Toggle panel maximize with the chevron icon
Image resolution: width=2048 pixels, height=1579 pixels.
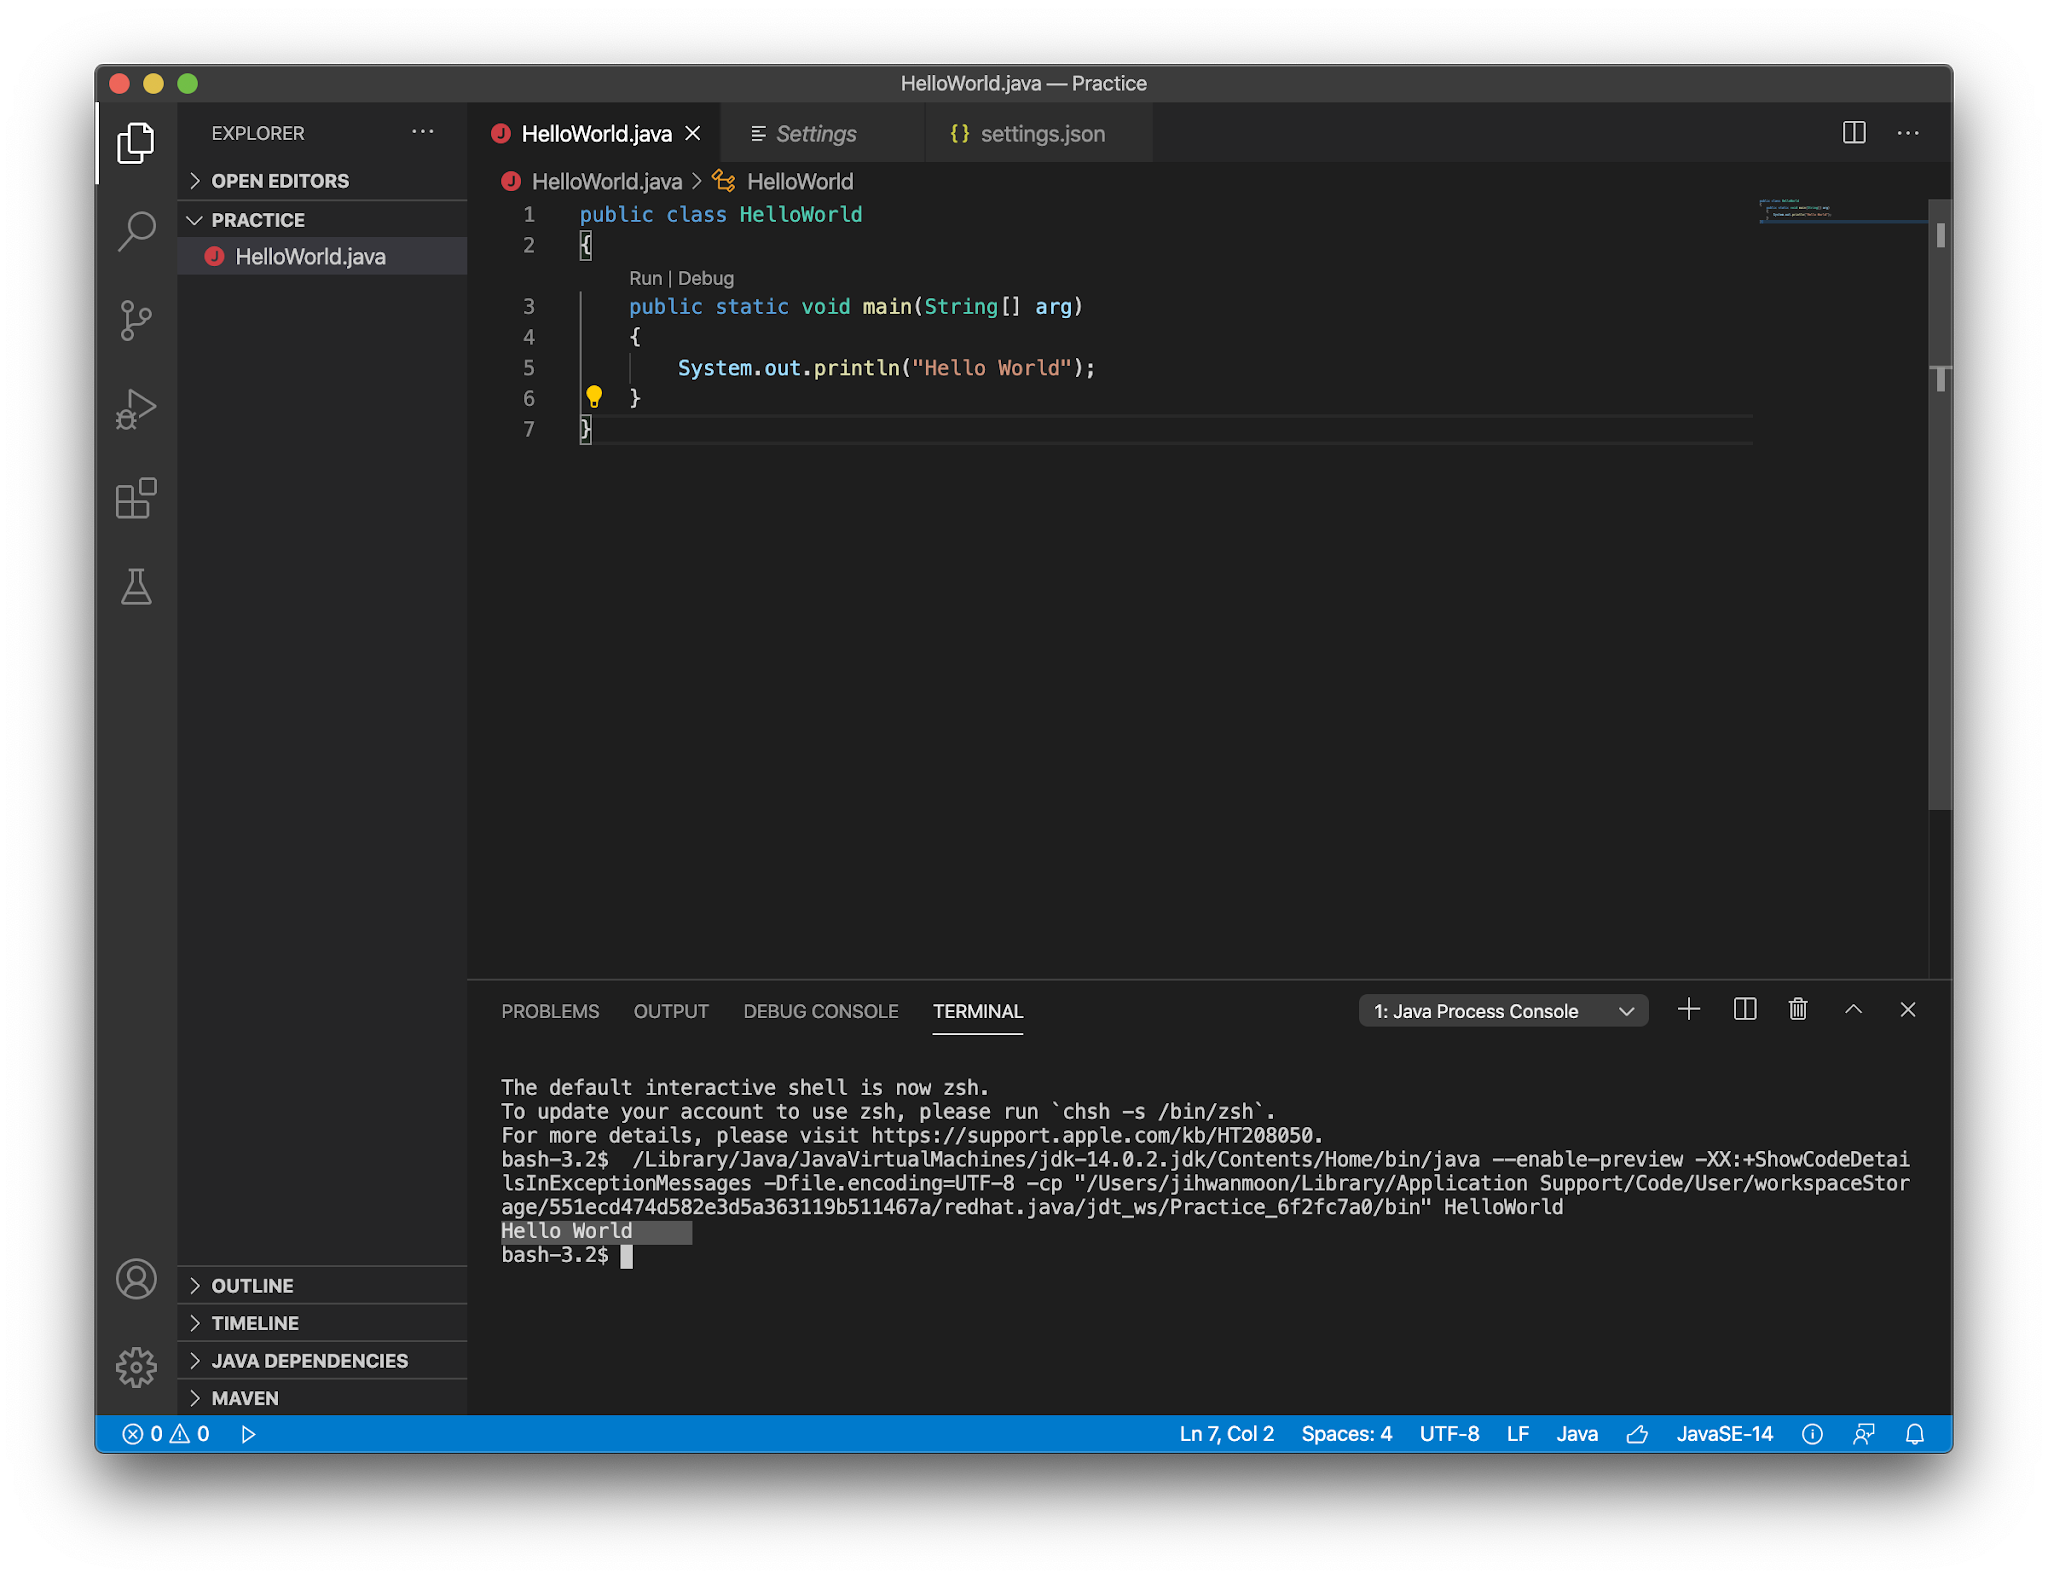[x=1853, y=1010]
